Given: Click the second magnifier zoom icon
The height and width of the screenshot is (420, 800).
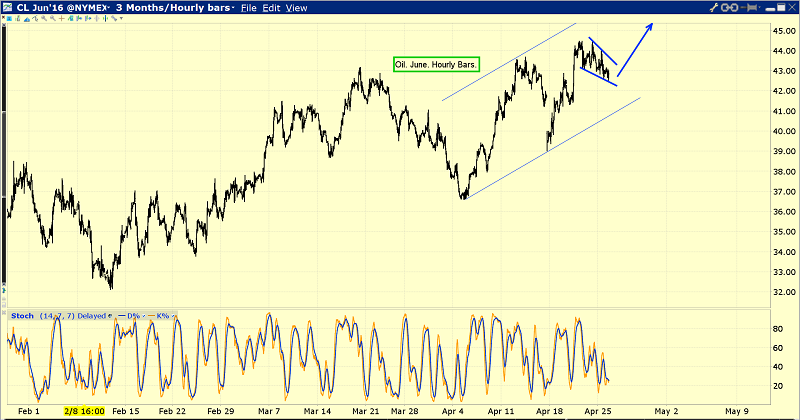Looking at the screenshot, I should click(x=53, y=18).
